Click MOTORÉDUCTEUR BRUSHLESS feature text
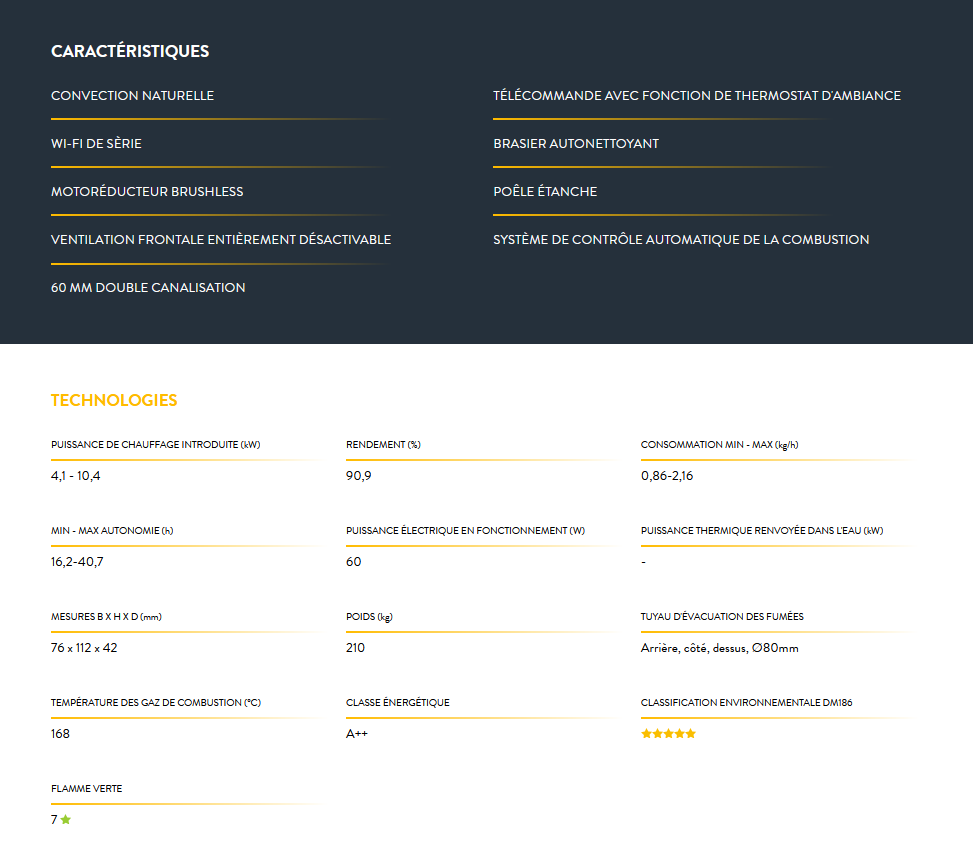Image resolution: width=973 pixels, height=867 pixels. click(x=147, y=191)
